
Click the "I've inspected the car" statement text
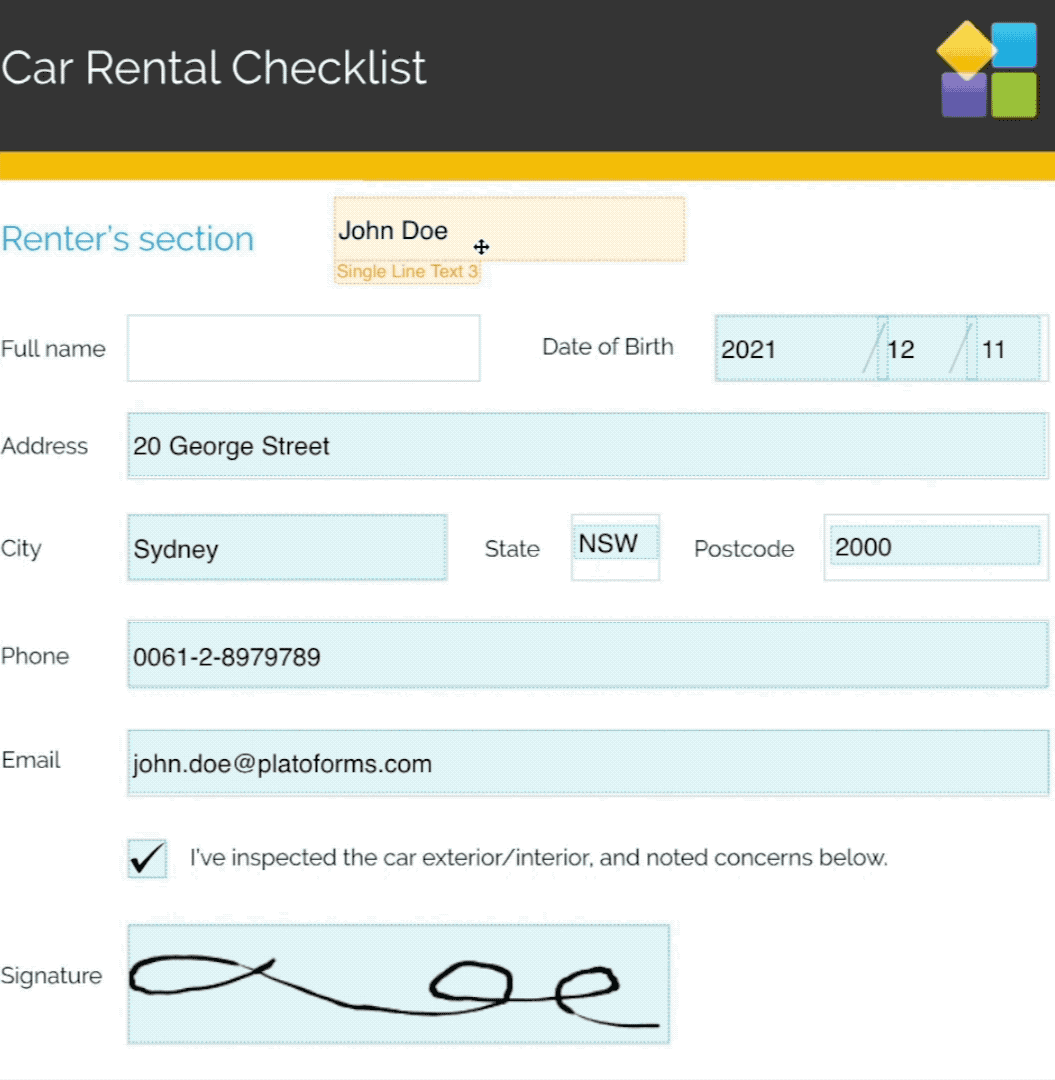pyautogui.click(x=538, y=858)
